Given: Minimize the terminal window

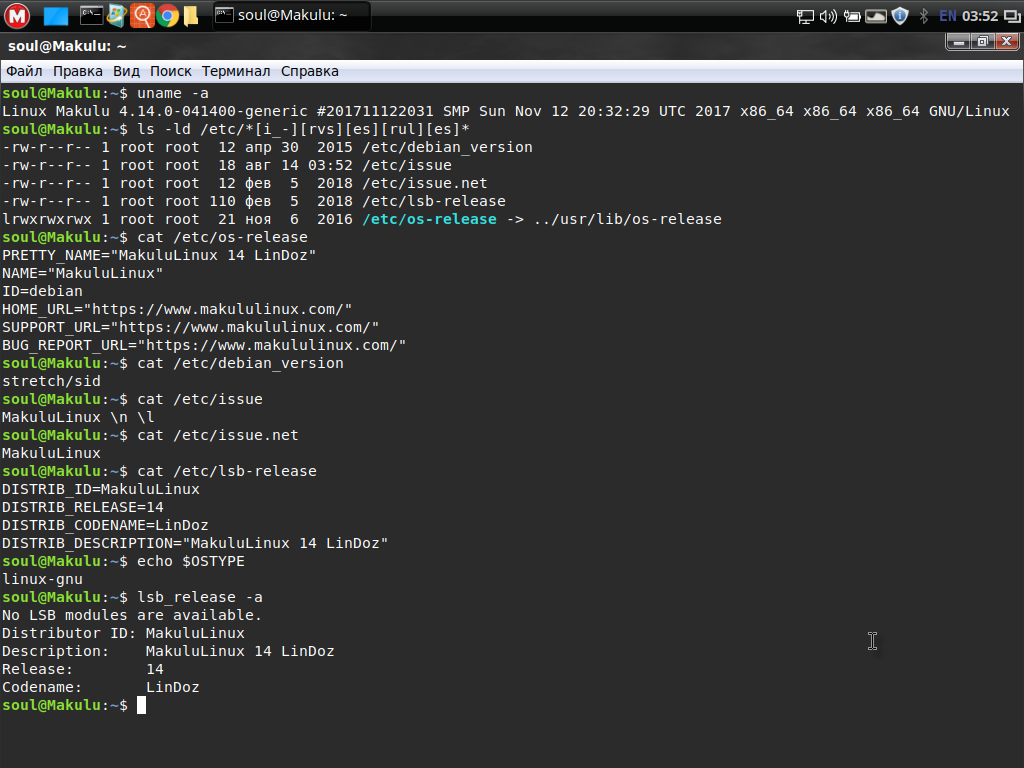Looking at the screenshot, I should [x=958, y=42].
